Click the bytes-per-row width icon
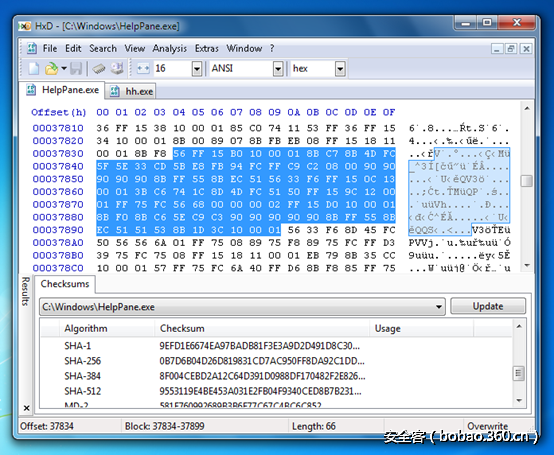 point(143,68)
